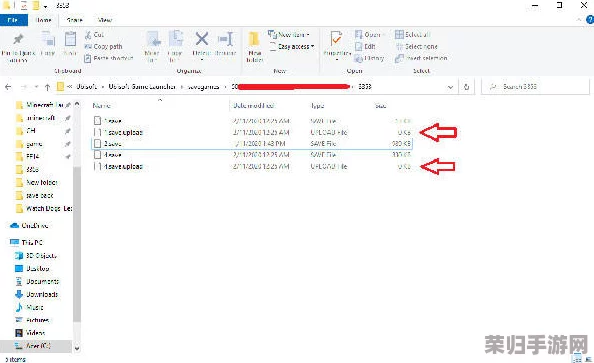This screenshot has height=363, width=594.
Task: Select the 1.save file
Action: 252,121
